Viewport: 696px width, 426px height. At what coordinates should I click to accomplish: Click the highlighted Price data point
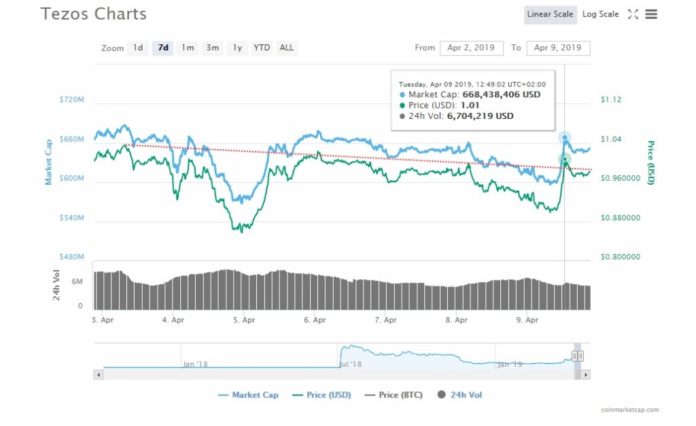[x=565, y=158]
